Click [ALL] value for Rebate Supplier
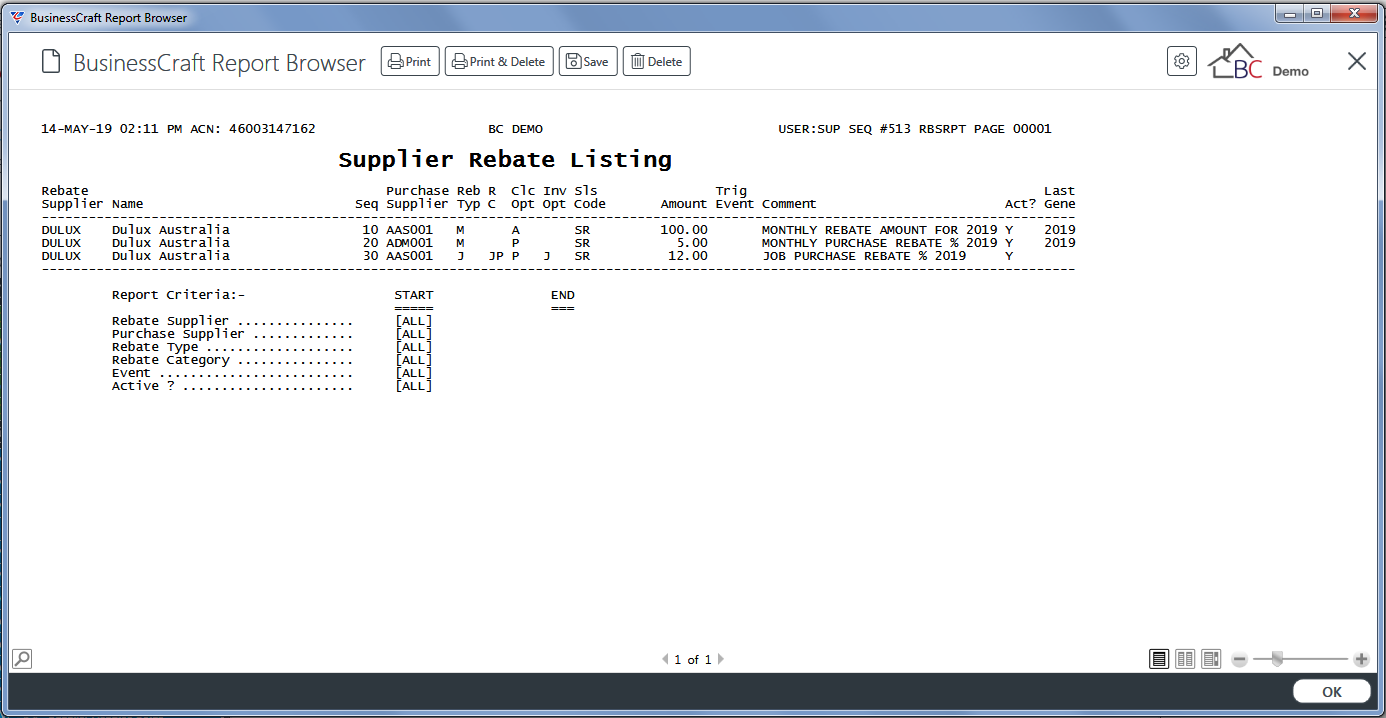This screenshot has height=718, width=1386. [414, 321]
